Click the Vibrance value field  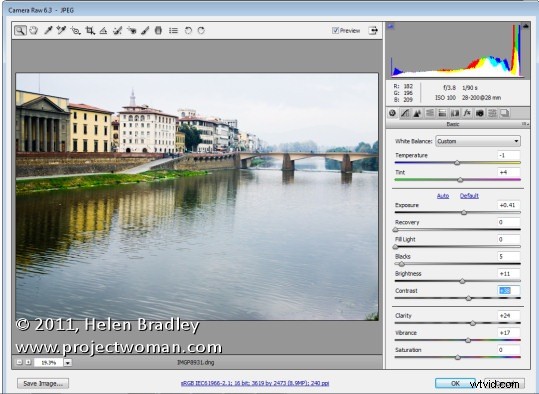pos(508,333)
